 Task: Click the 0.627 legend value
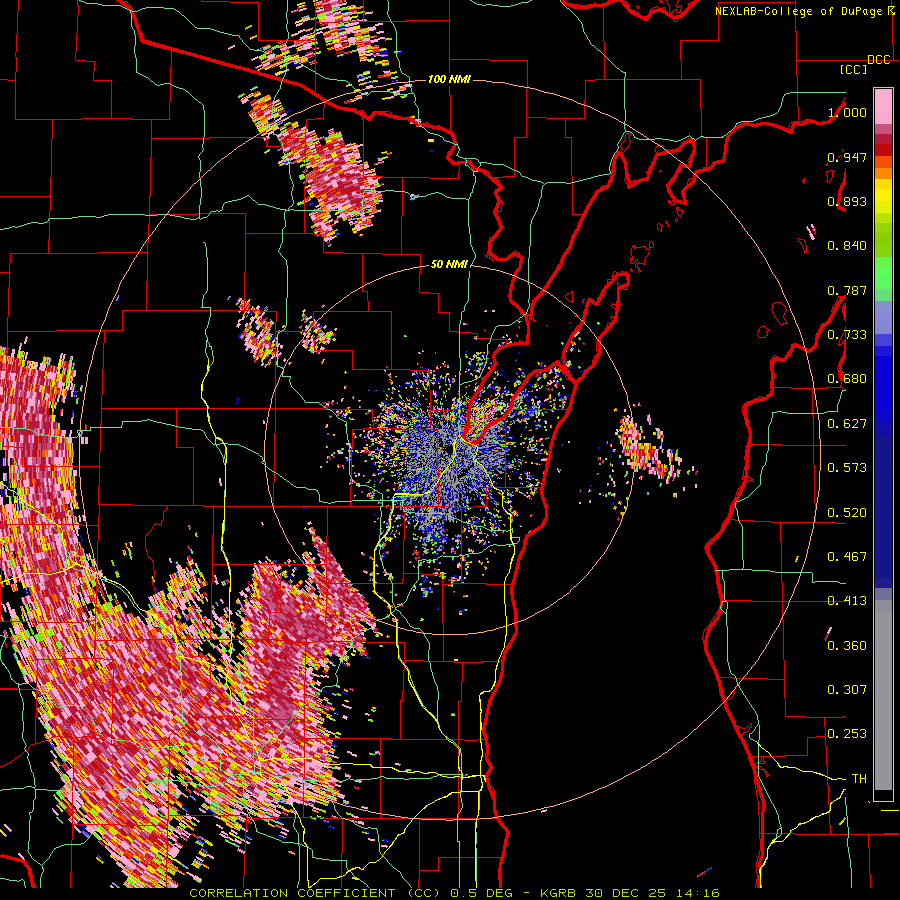(x=847, y=424)
